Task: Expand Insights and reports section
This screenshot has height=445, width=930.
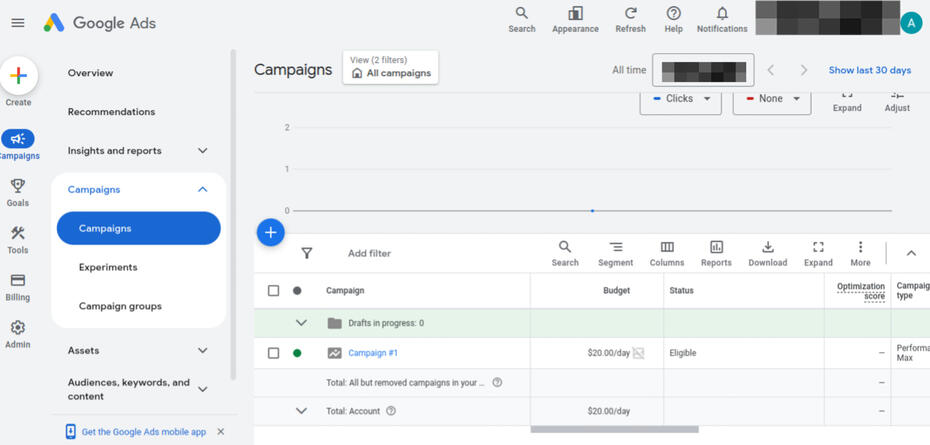Action: [x=203, y=151]
